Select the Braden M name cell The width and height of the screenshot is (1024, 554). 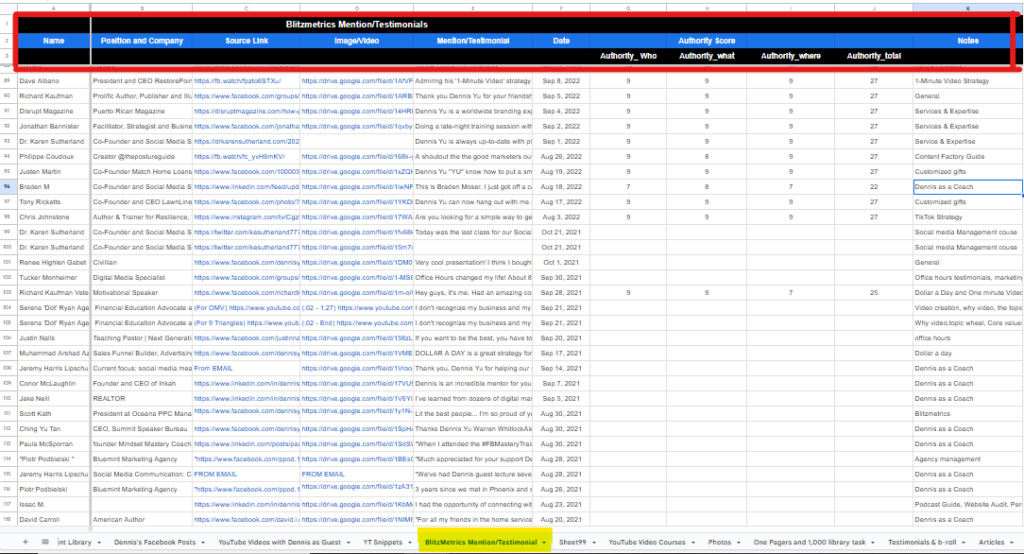54,187
